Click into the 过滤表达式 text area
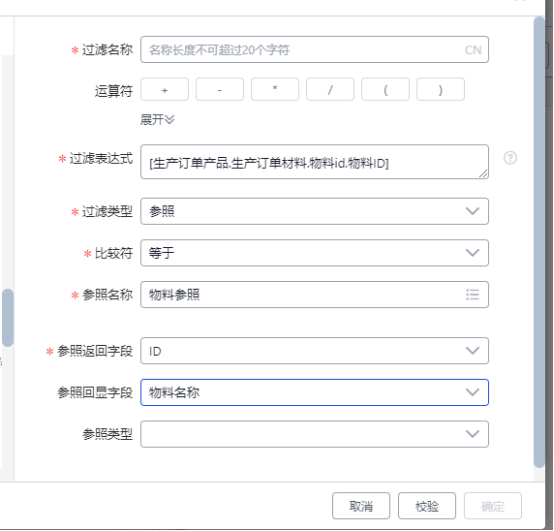Viewport: 554px width, 531px height. 314,162
